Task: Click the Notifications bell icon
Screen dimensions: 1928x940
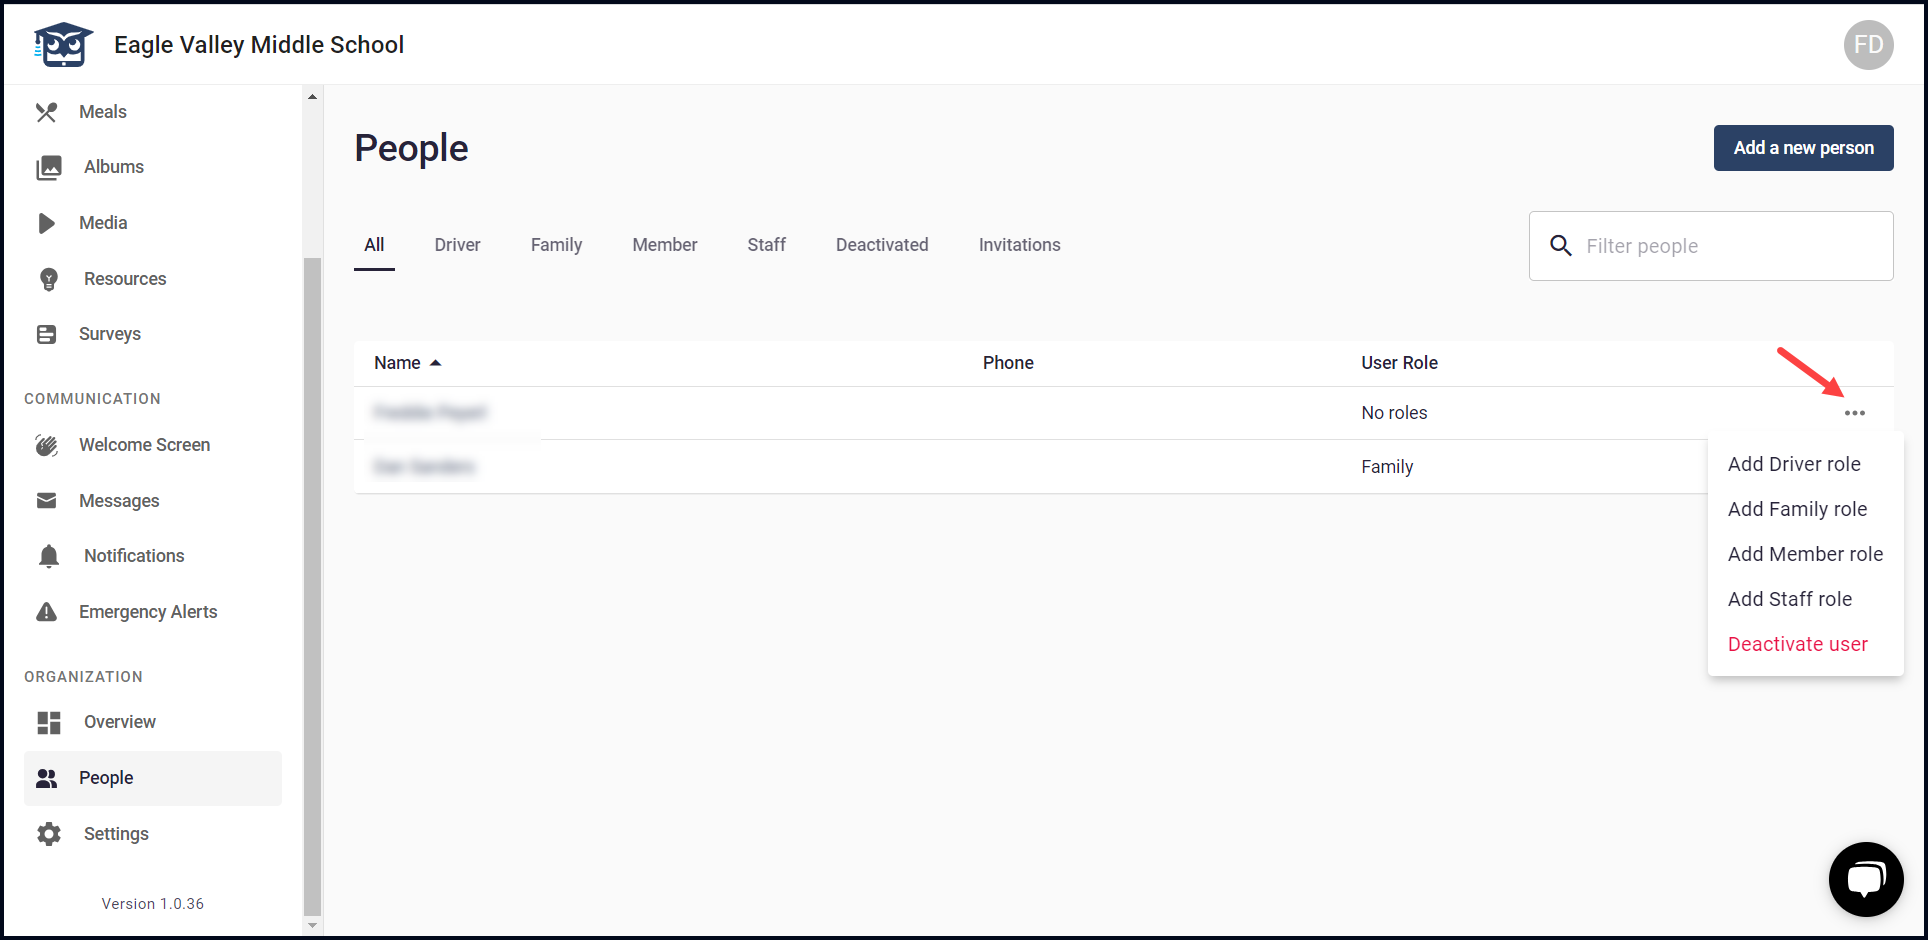Action: point(49,556)
